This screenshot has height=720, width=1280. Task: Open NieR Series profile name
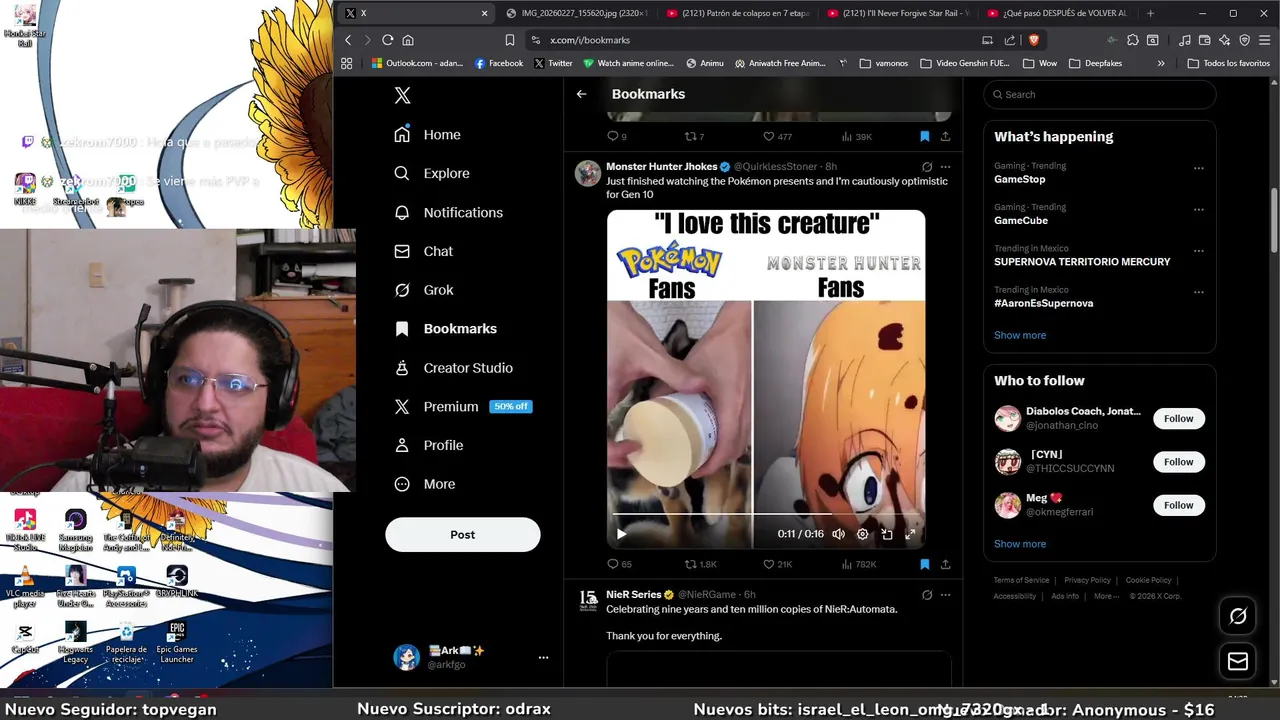(x=634, y=594)
